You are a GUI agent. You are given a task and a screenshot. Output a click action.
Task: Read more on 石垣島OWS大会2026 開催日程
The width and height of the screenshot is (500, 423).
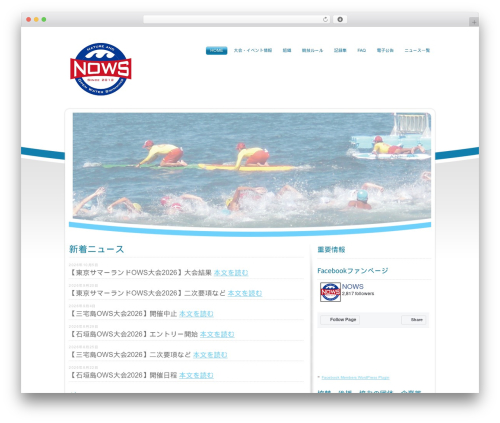(x=196, y=375)
